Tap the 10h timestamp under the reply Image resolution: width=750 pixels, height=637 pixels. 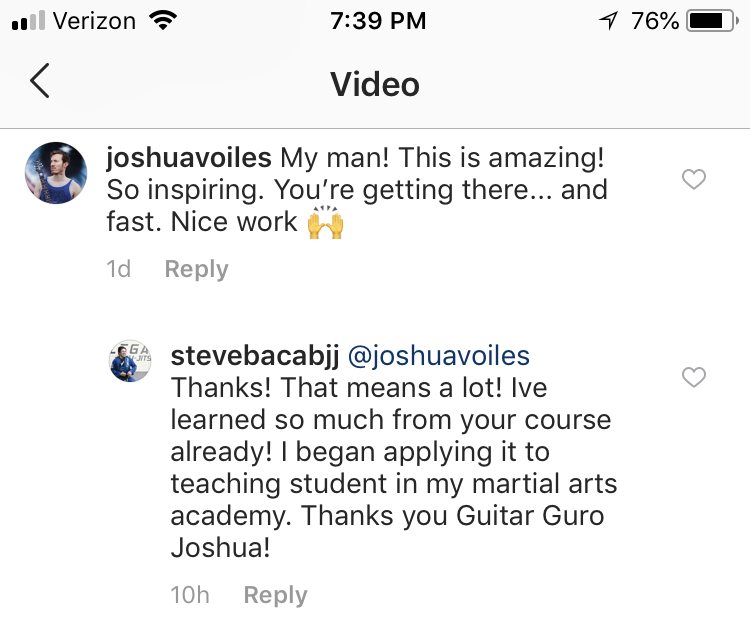(190, 595)
